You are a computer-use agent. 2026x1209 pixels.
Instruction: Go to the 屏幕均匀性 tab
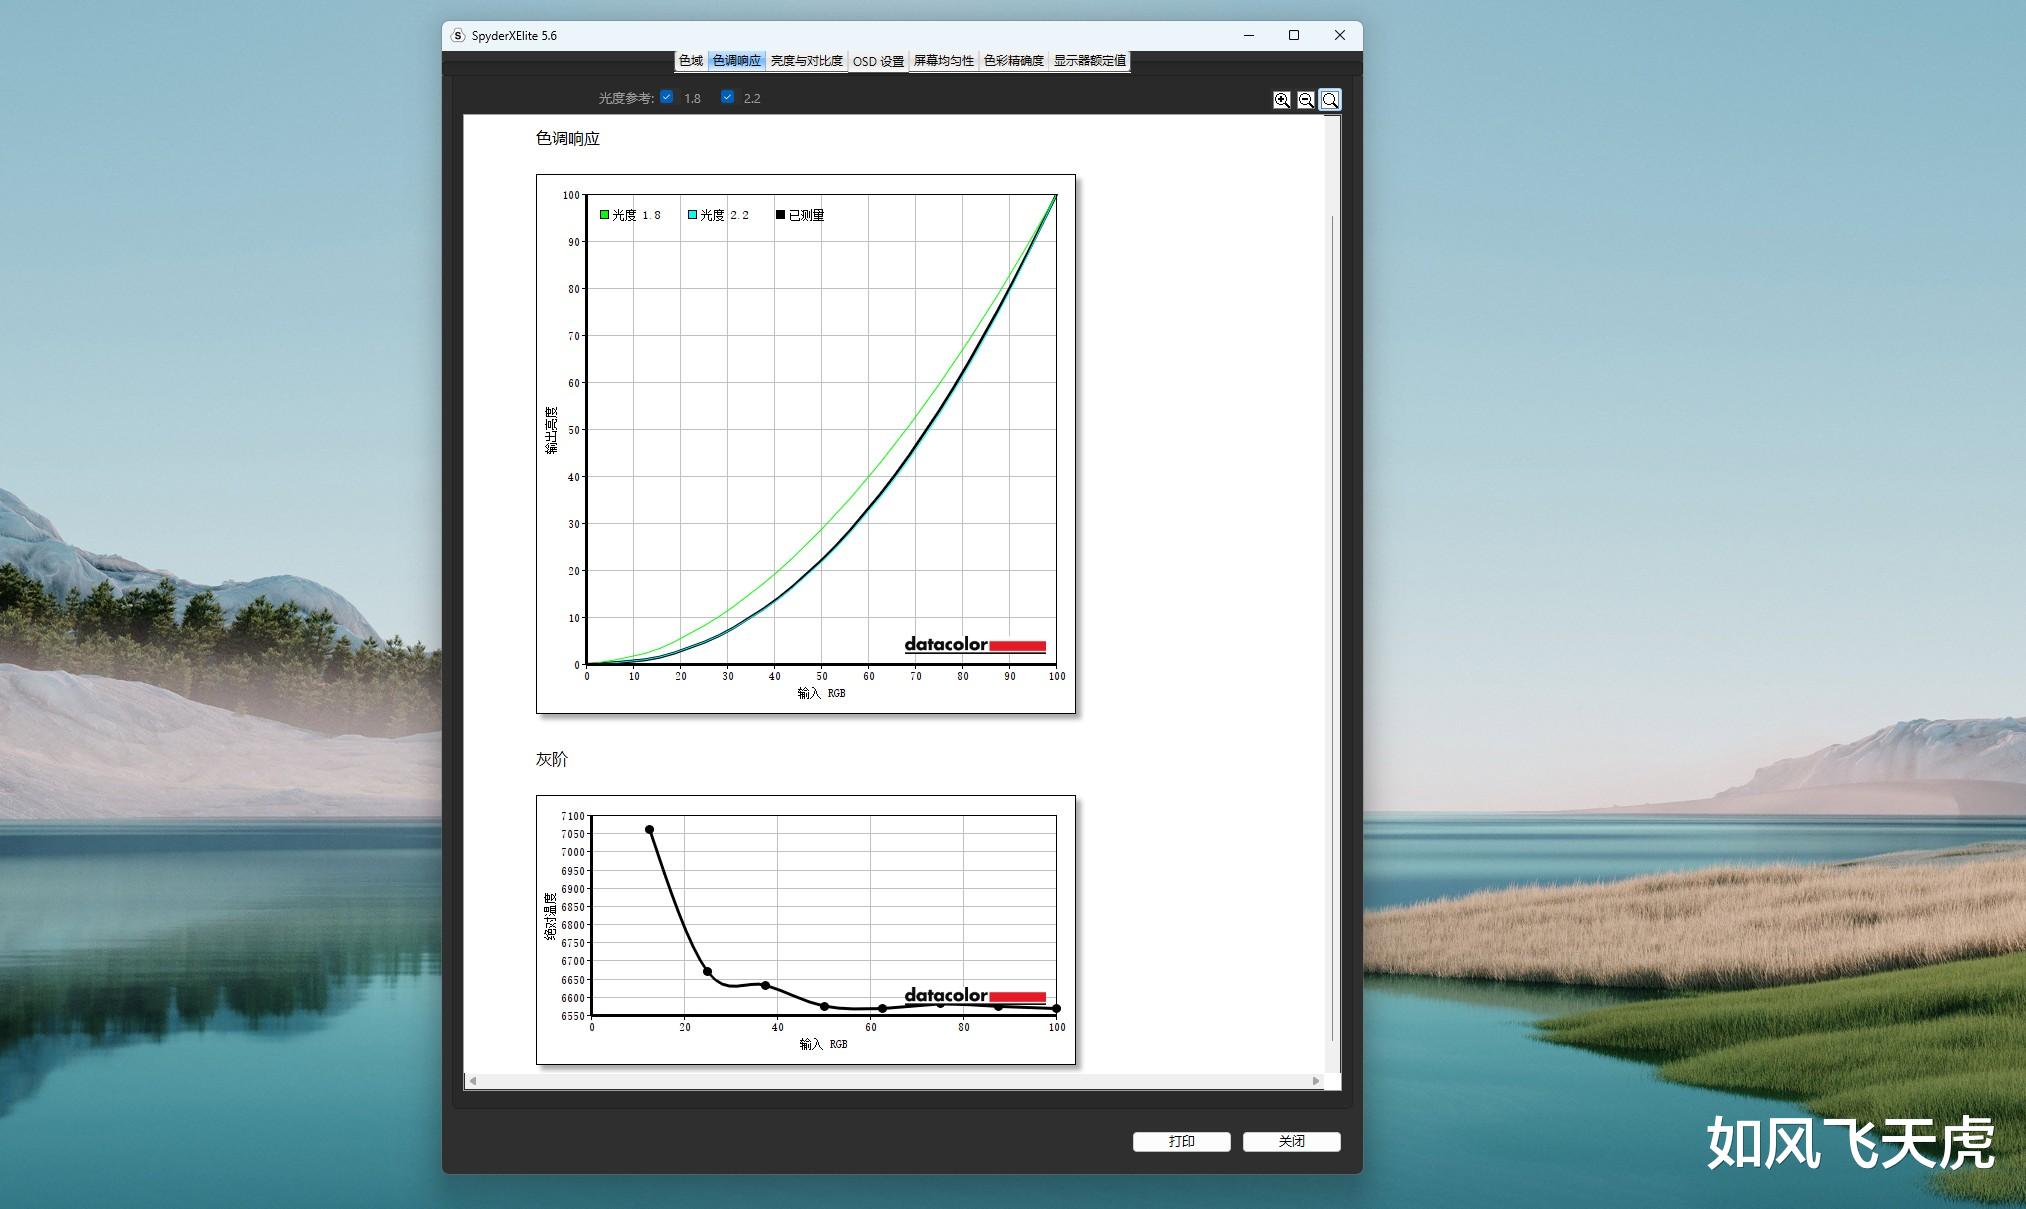pos(943,61)
